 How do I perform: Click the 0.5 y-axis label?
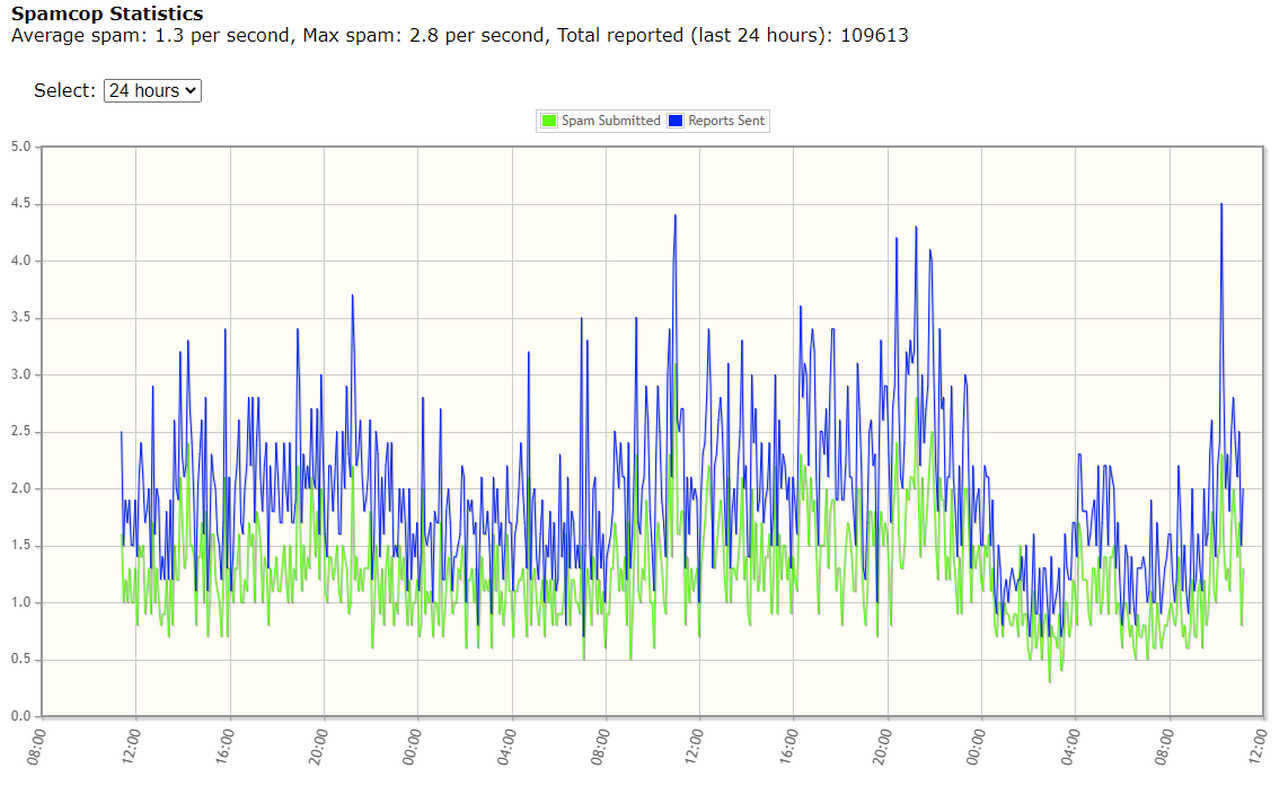point(21,660)
